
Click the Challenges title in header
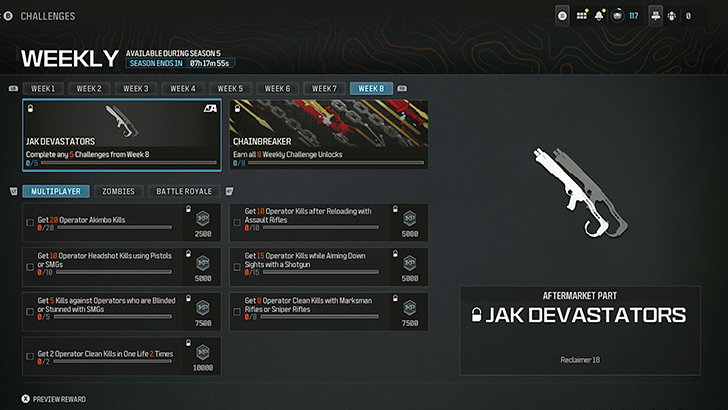coord(48,16)
